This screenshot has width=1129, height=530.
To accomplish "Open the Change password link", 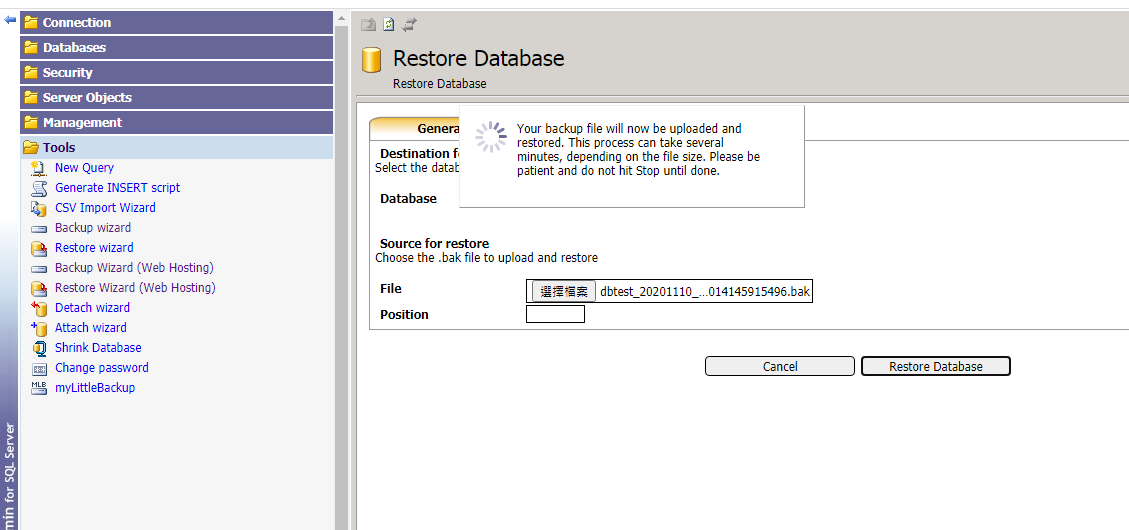I will coord(101,368).
